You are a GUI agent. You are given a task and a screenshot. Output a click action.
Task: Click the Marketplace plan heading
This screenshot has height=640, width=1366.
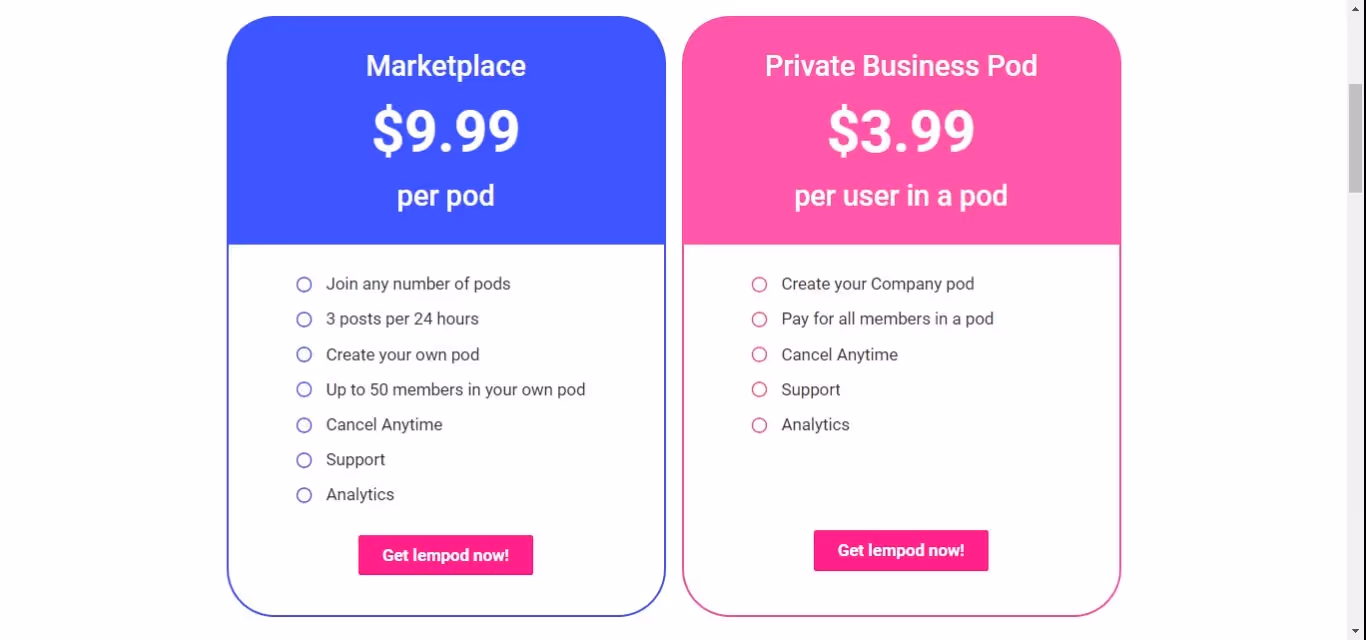tap(445, 66)
